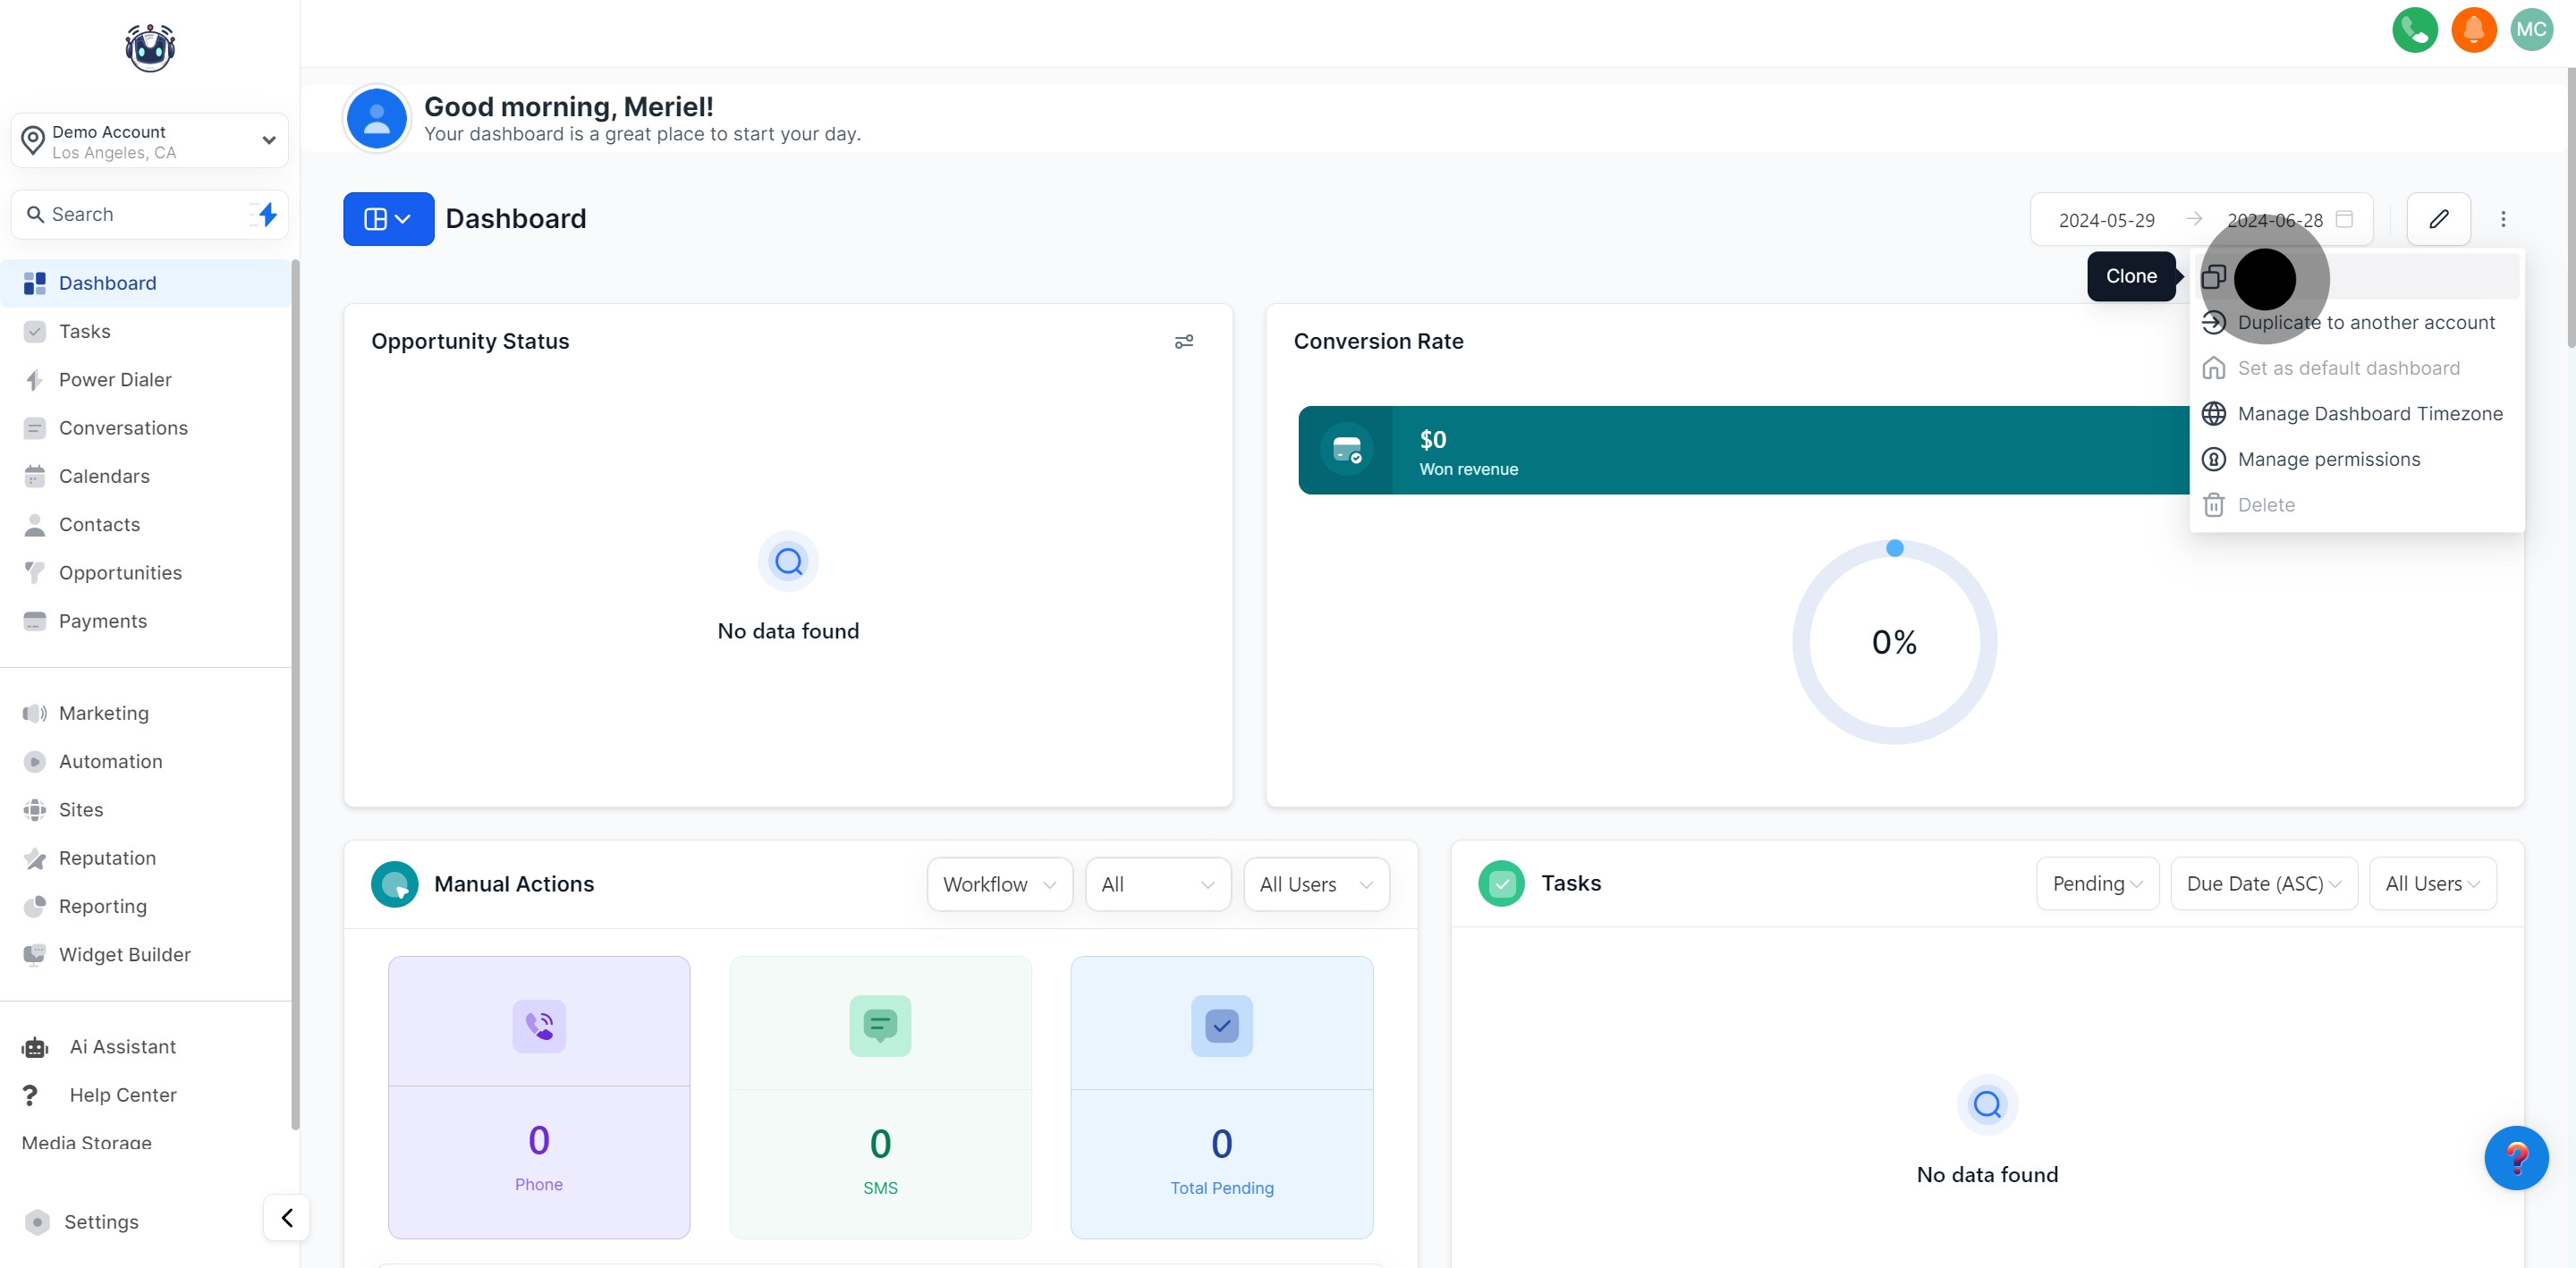
Task: Collapse the sidebar with arrow button
Action: click(x=287, y=1217)
